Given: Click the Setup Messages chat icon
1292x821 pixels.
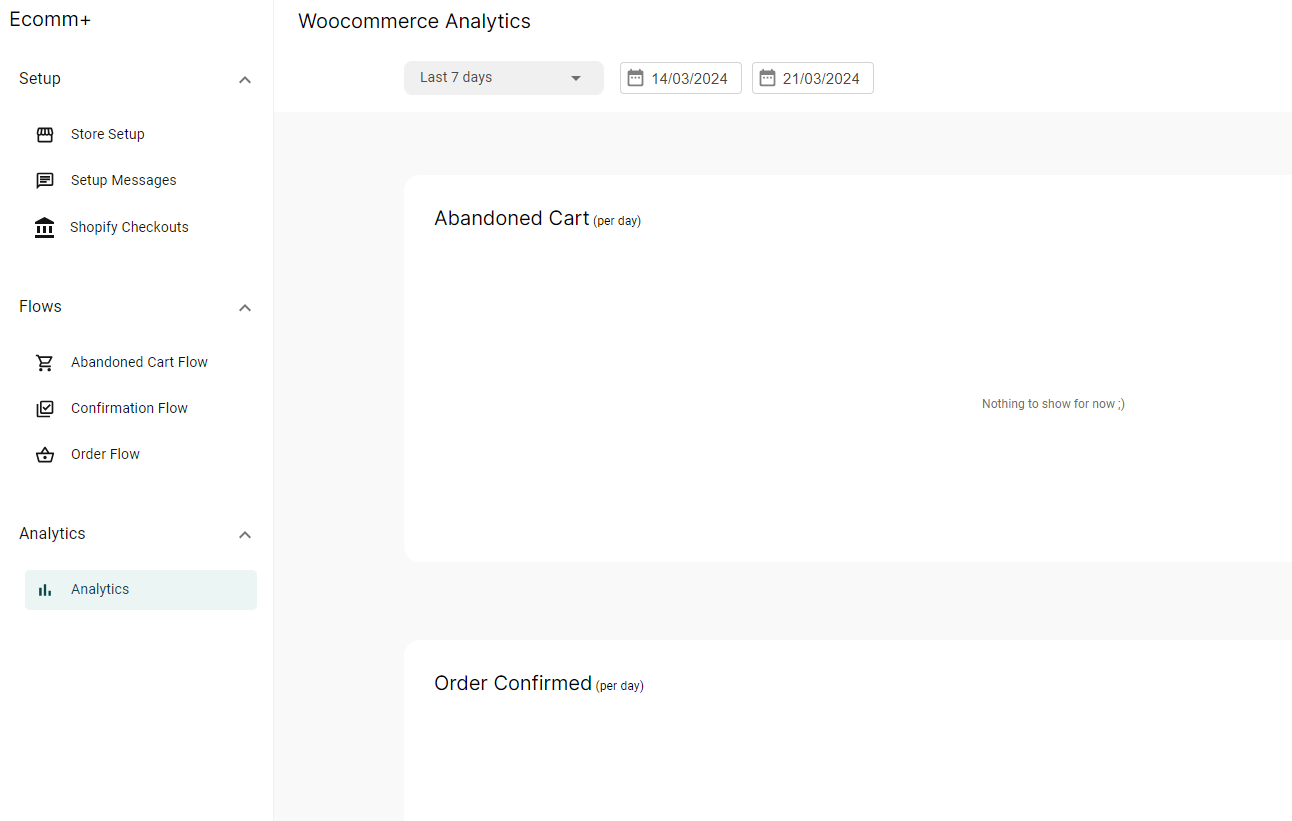Looking at the screenshot, I should 45,181.
